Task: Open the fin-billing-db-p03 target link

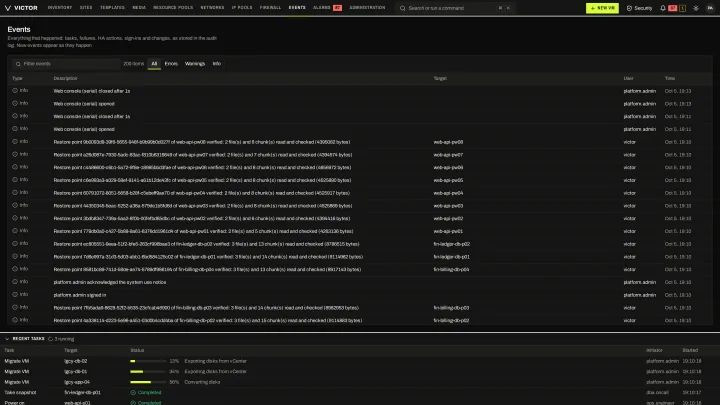Action: [x=451, y=308]
